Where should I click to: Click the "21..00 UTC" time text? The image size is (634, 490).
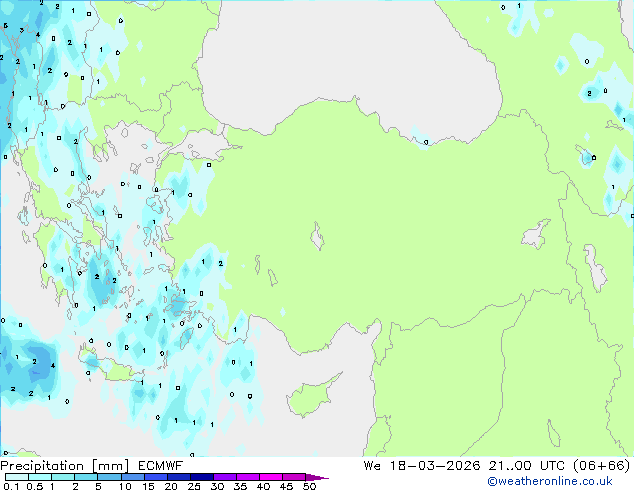(x=526, y=466)
